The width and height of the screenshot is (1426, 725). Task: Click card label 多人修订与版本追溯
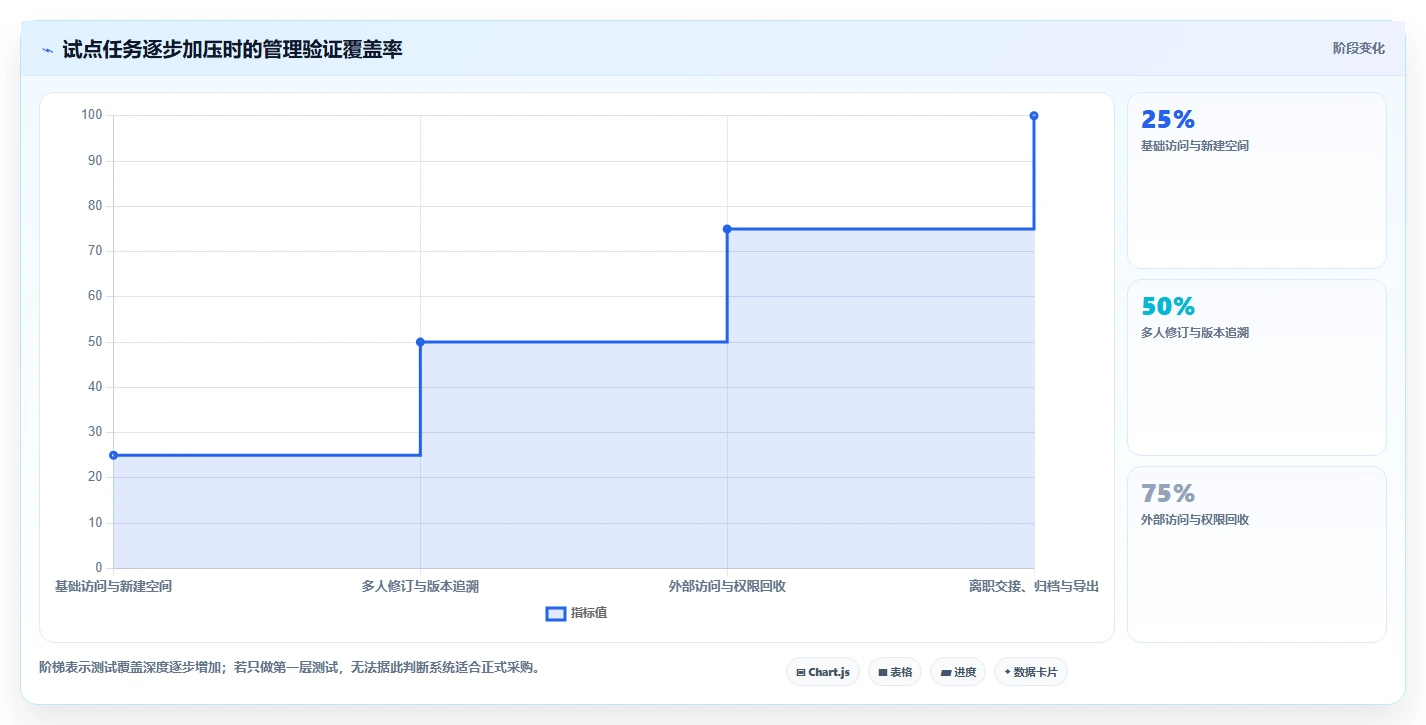(x=1195, y=333)
